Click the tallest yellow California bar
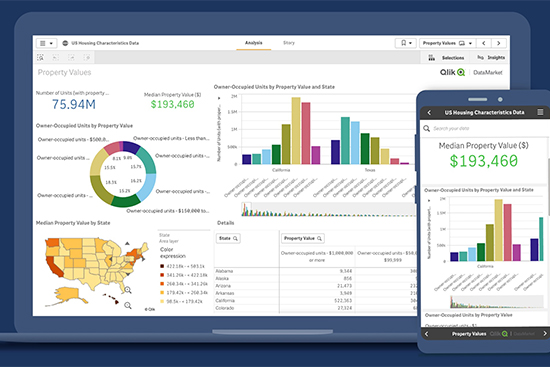Screen dimensions: 550x367 click(296, 131)
